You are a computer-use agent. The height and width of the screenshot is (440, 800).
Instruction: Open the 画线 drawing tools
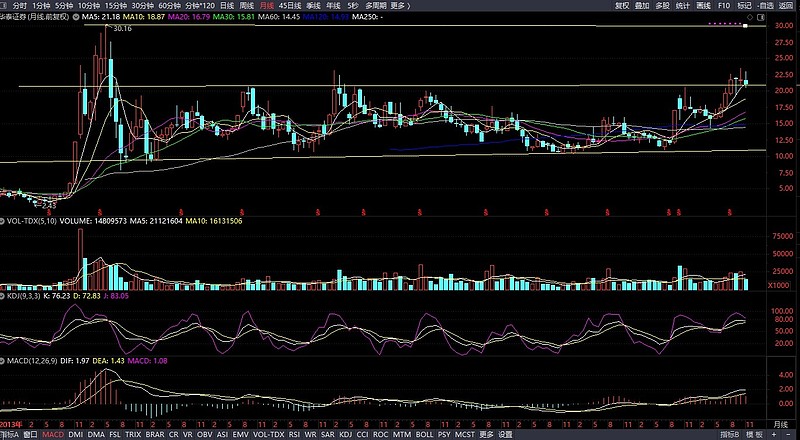703,5
